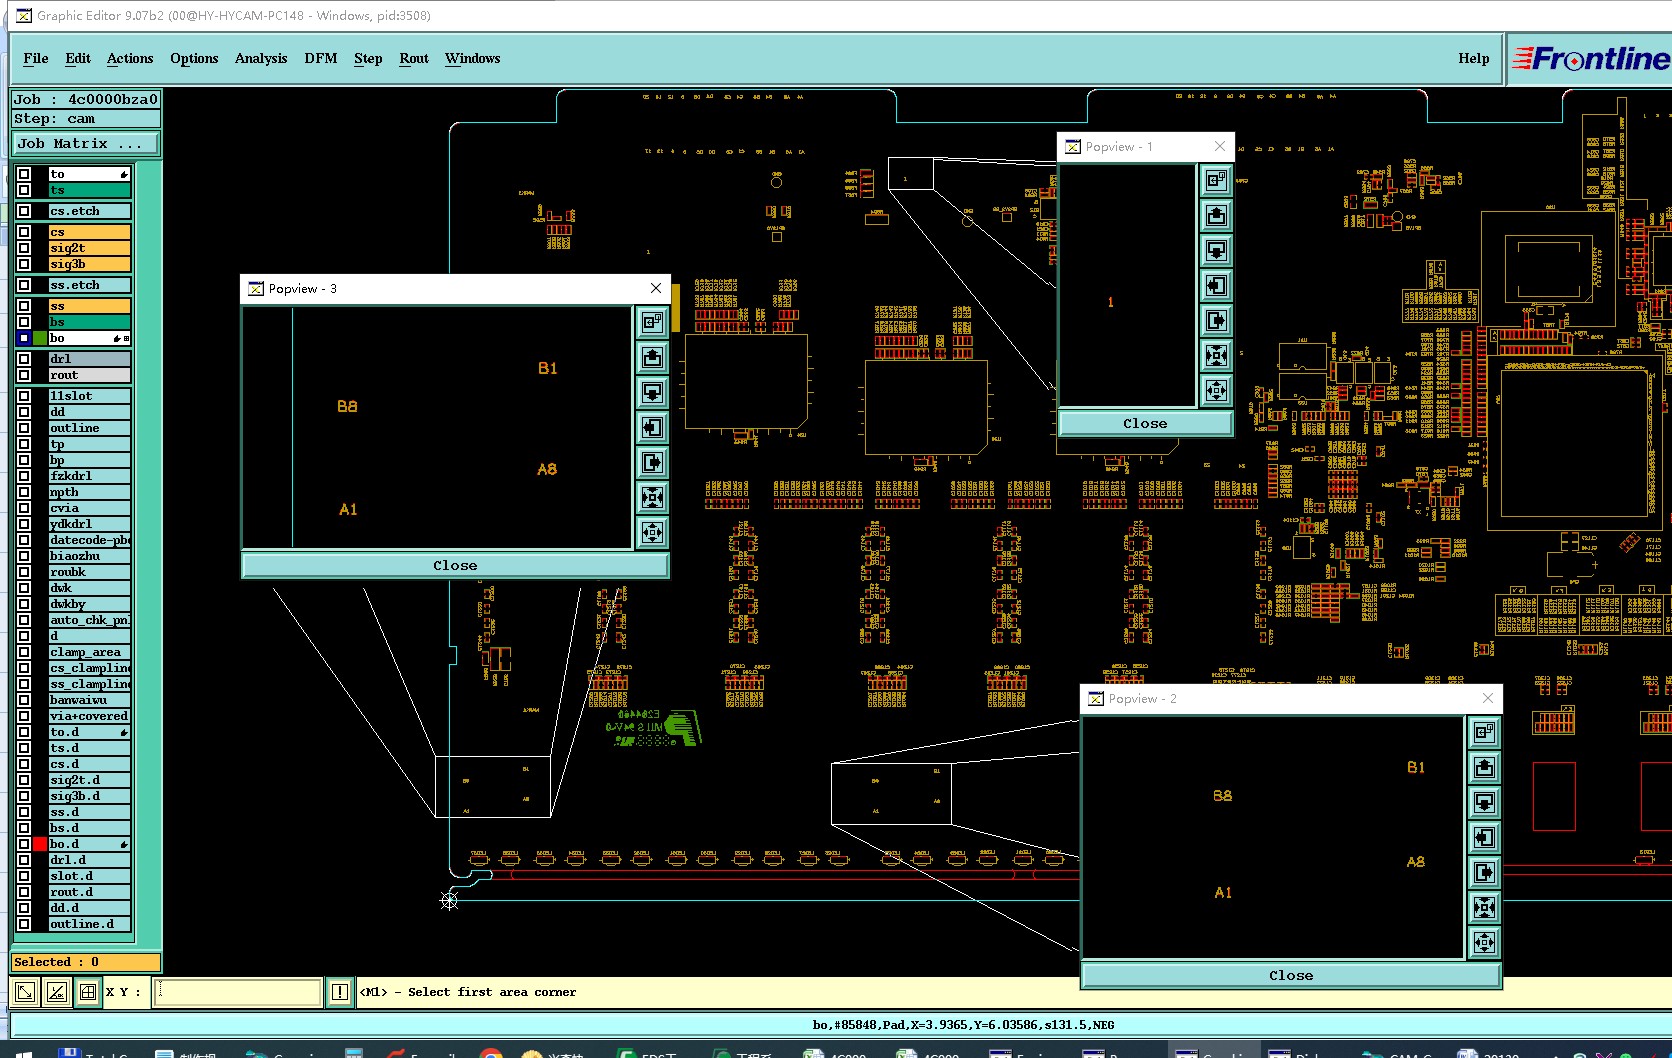The width and height of the screenshot is (1672, 1058).
Task: Select the 'fzkdrl' layer row
Action: pyautogui.click(x=90, y=476)
